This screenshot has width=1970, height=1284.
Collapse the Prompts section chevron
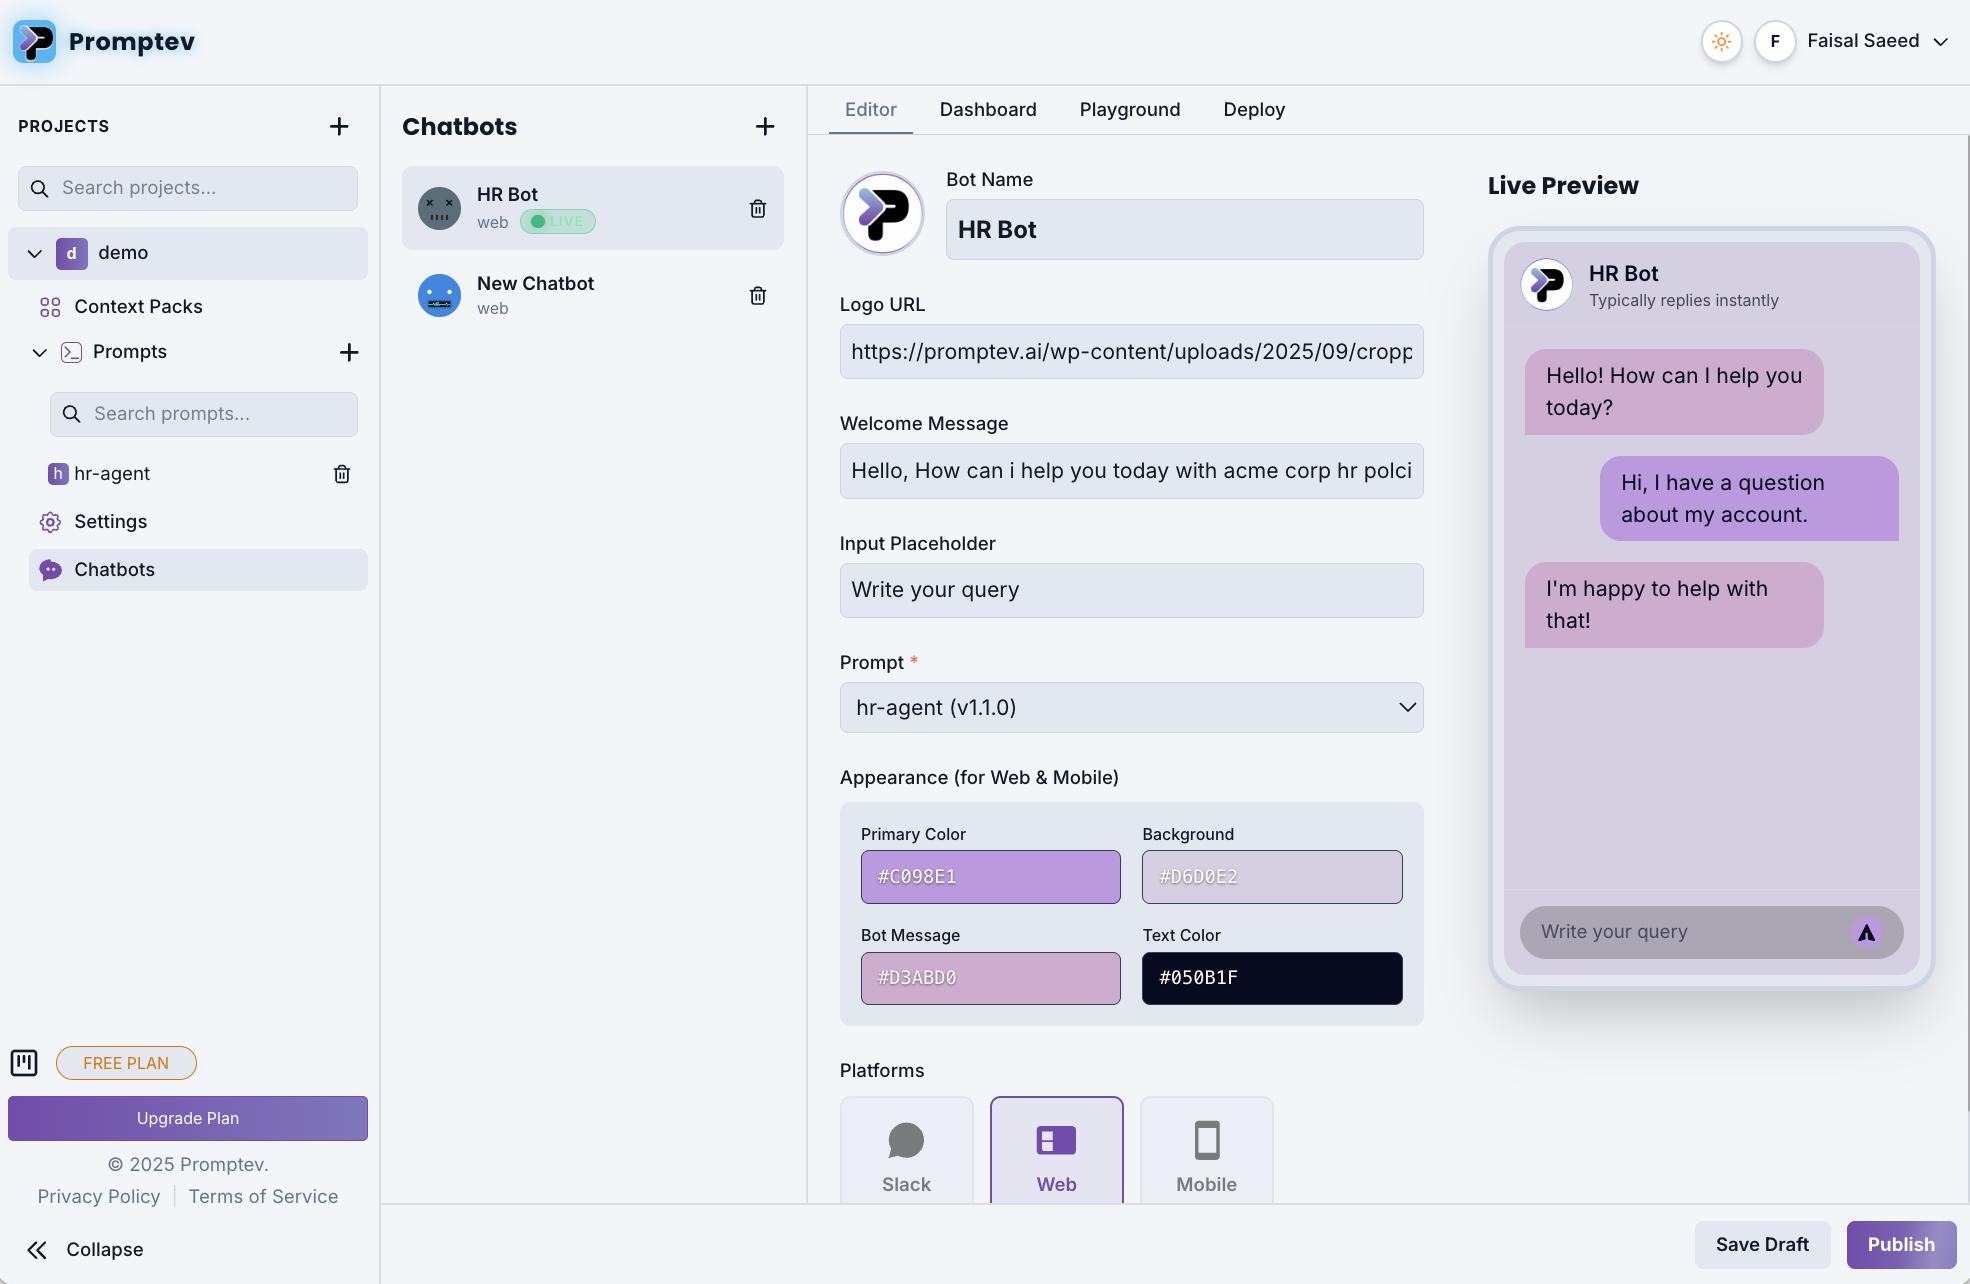40,352
